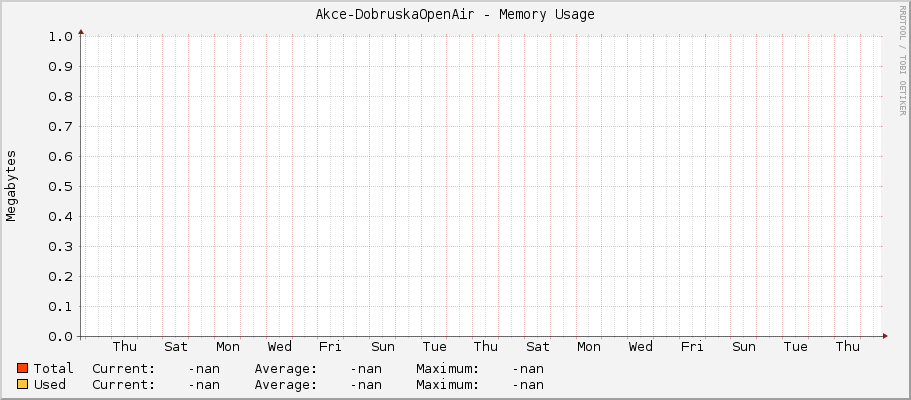Click the 0.7 y-axis value
This screenshot has height=400, width=911.
[x=60, y=127]
